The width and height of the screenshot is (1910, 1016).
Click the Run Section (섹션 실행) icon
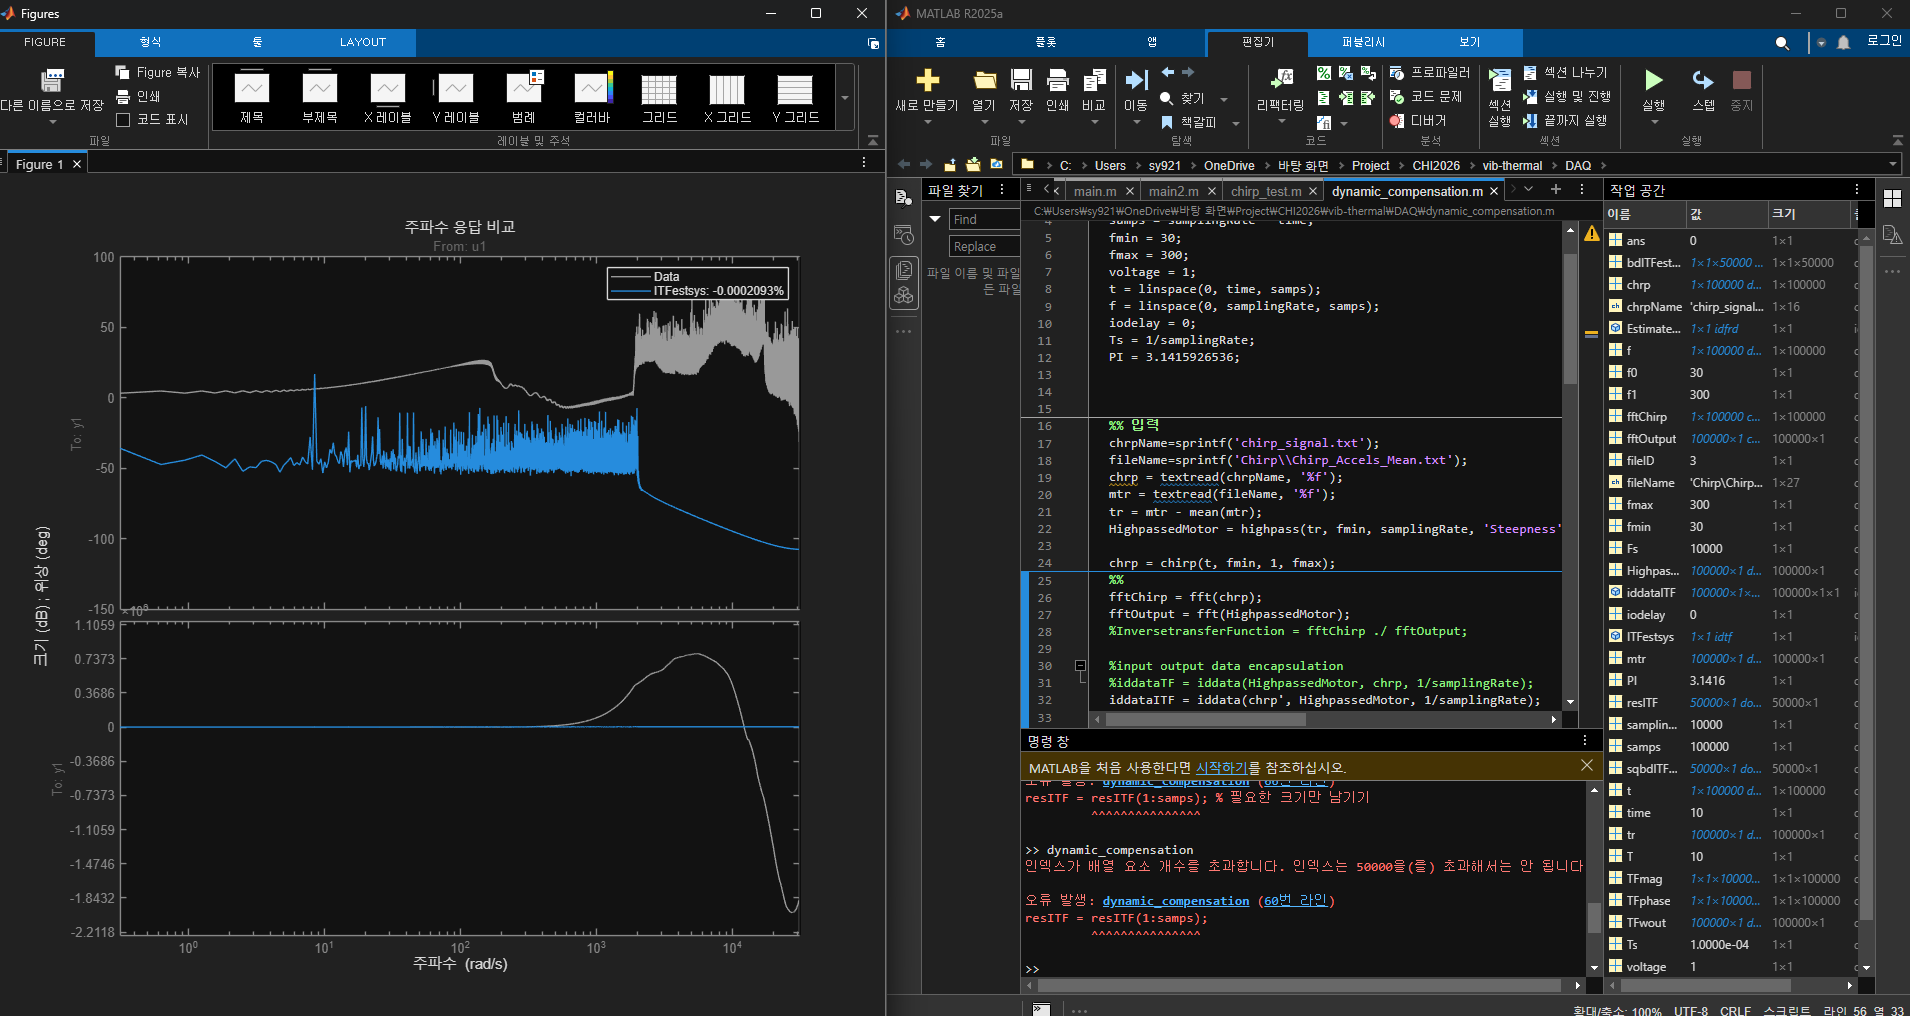(1499, 83)
